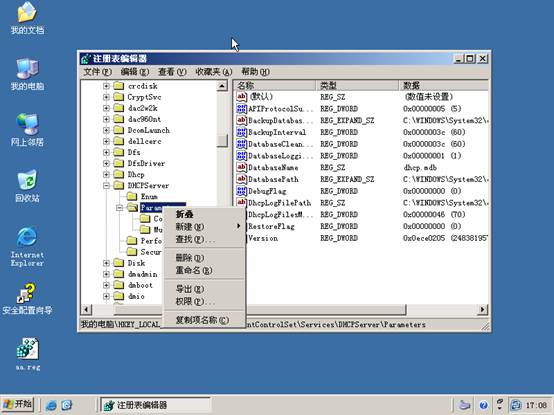Click the DebugFlag DWORD icon

(x=241, y=191)
